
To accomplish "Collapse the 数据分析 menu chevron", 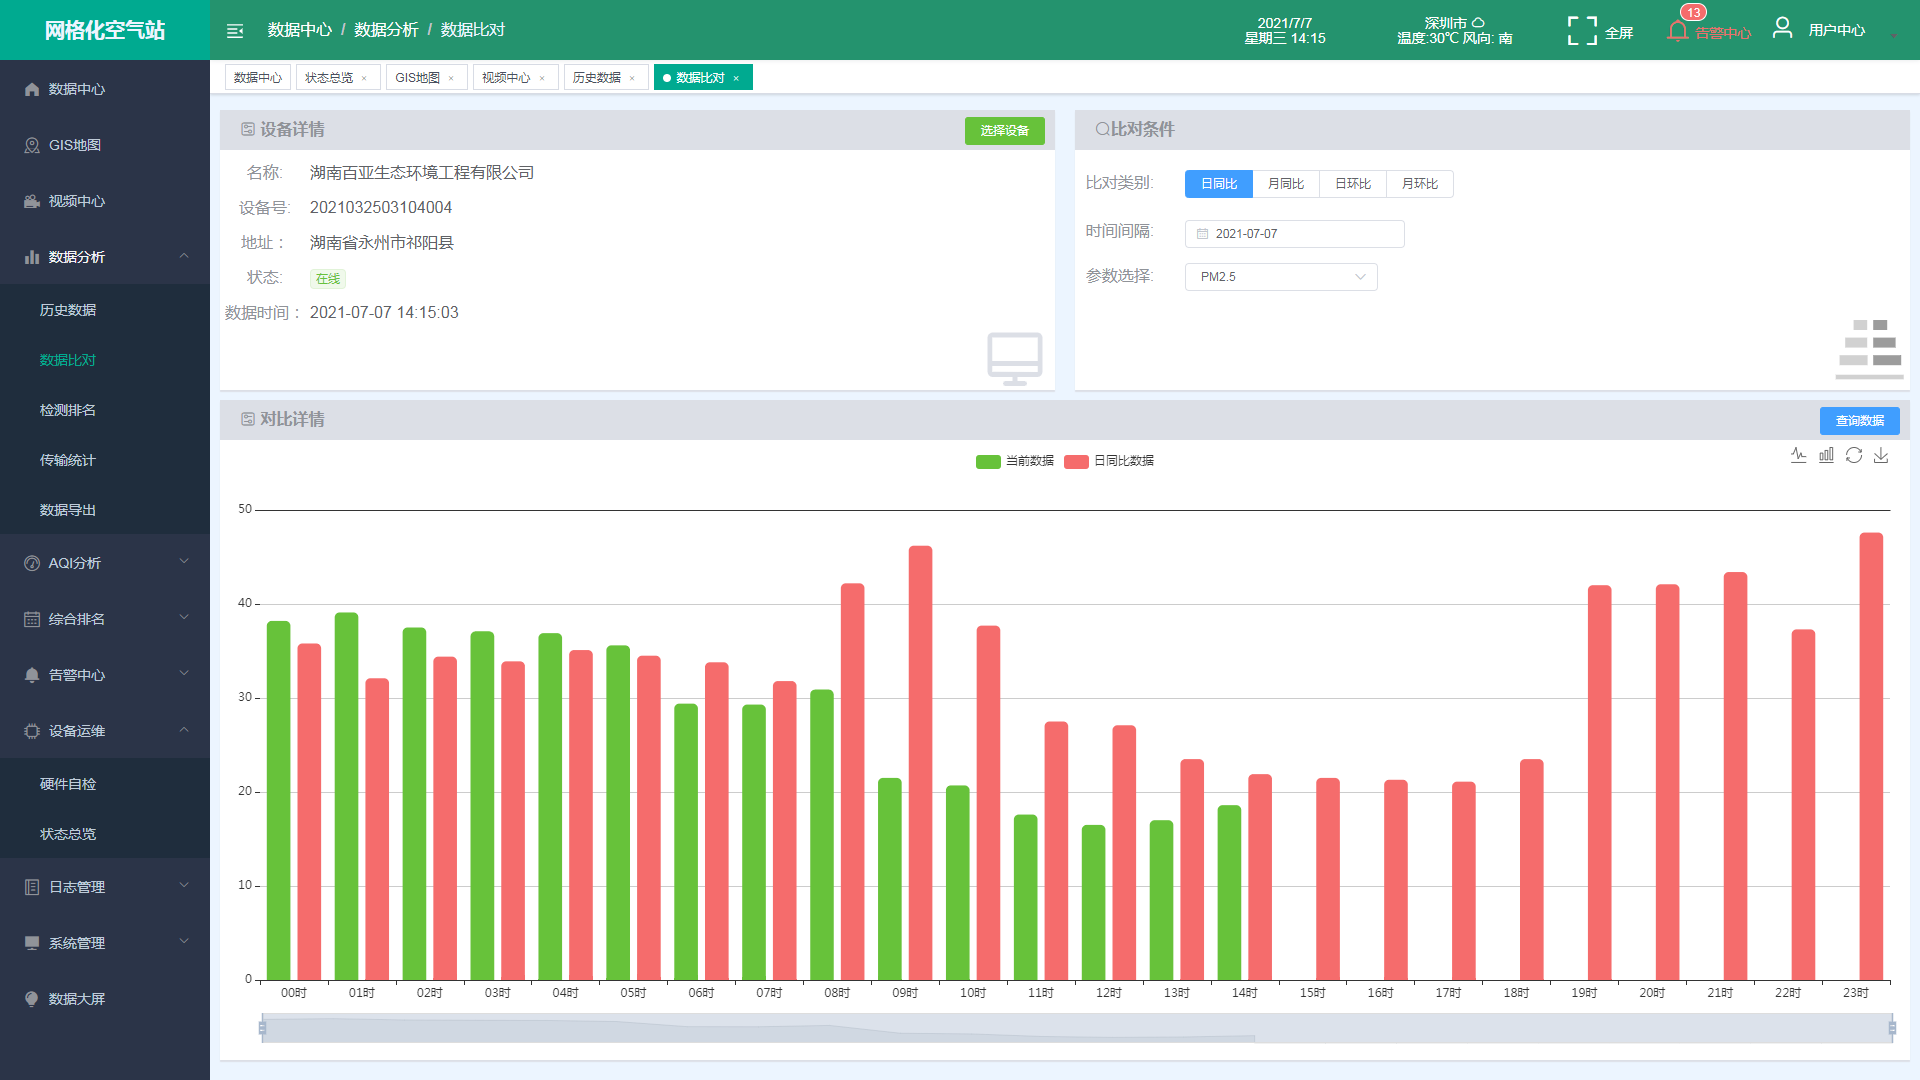I will pyautogui.click(x=184, y=256).
